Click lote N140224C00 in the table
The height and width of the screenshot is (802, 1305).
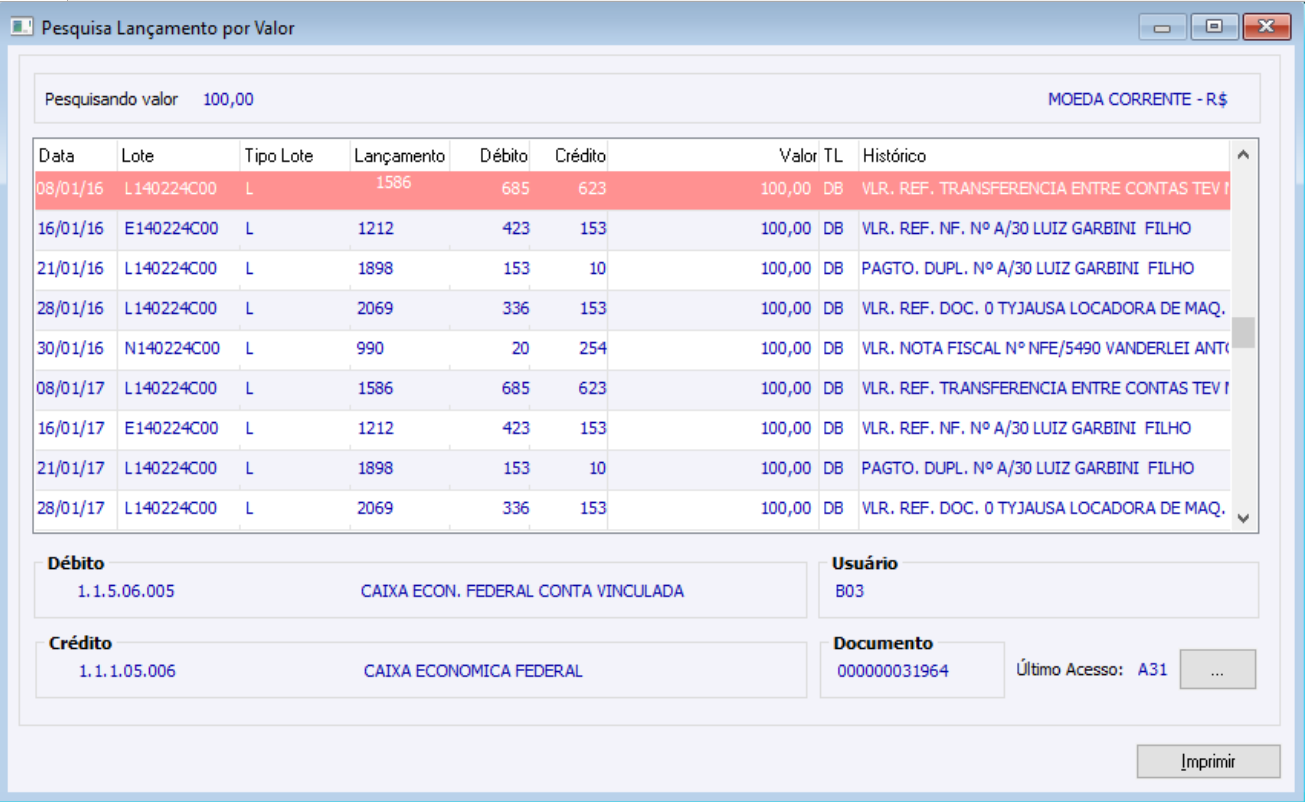tap(171, 349)
